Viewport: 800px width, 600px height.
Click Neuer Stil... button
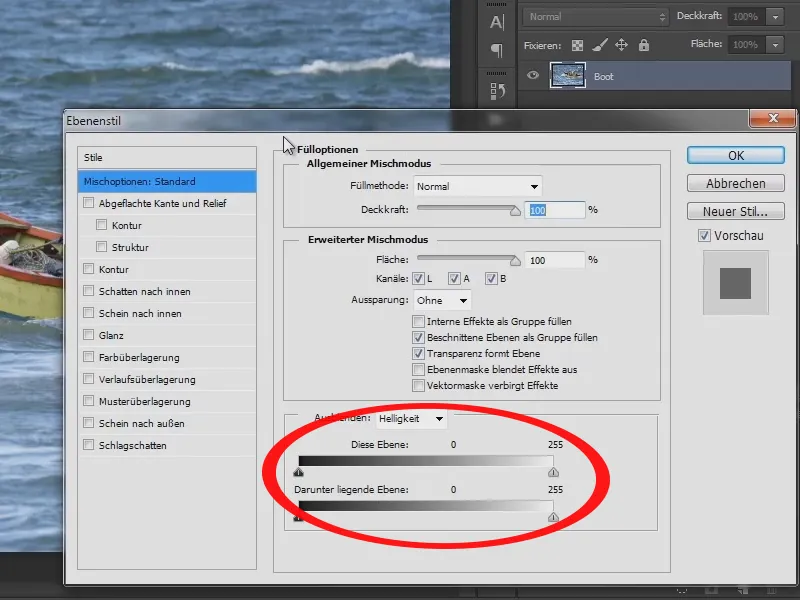tap(735, 211)
